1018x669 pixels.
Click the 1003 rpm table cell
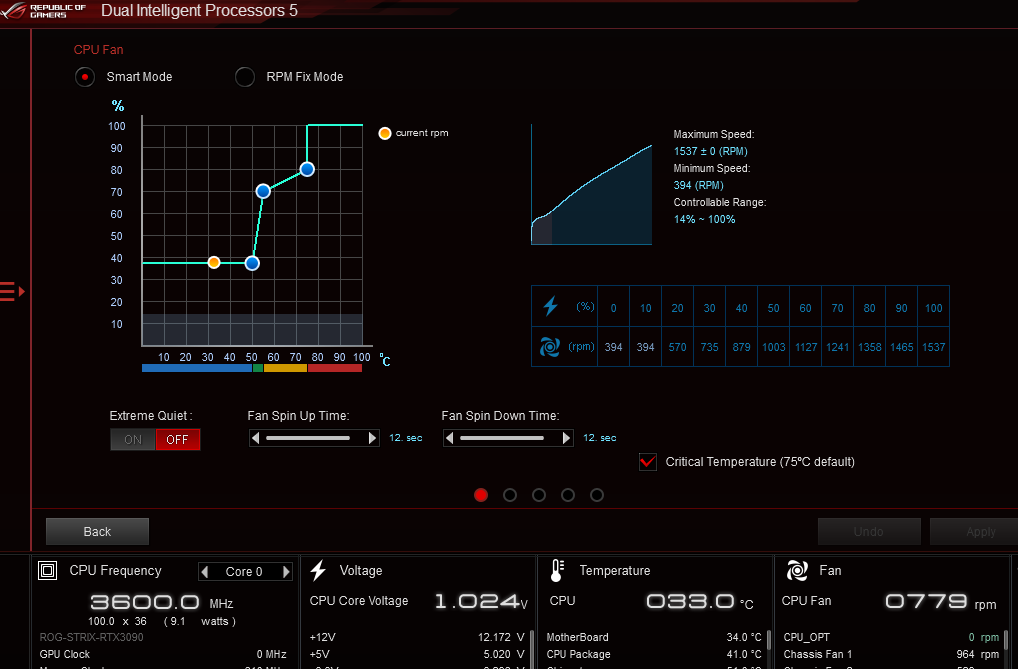773,347
